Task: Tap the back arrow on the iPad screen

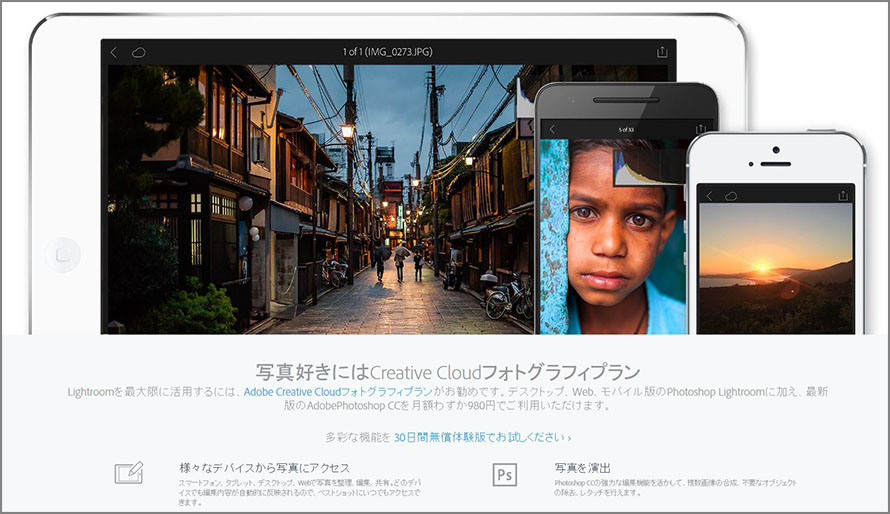Action: click(114, 52)
